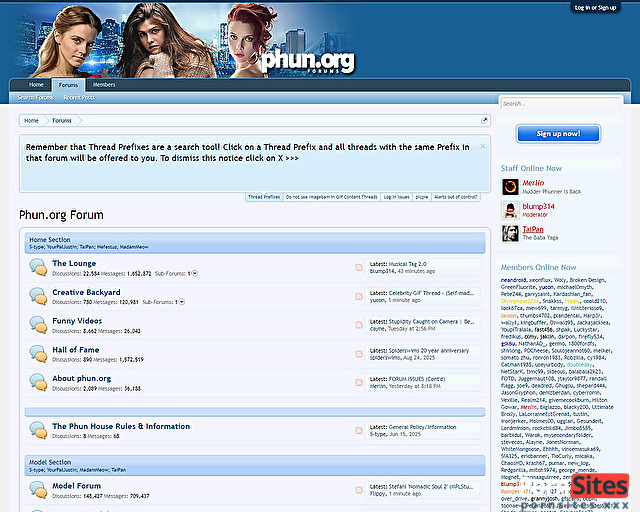Select the Forums navigation tab
Image resolution: width=640 pixels, height=512 pixels.
pyautogui.click(x=68, y=85)
